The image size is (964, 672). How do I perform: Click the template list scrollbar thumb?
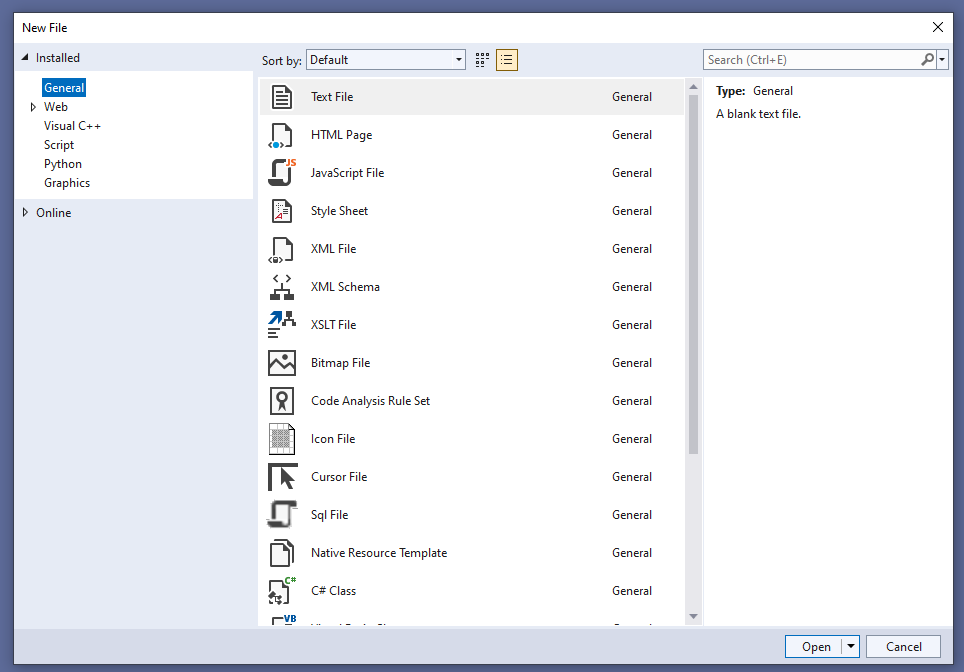tap(693, 274)
